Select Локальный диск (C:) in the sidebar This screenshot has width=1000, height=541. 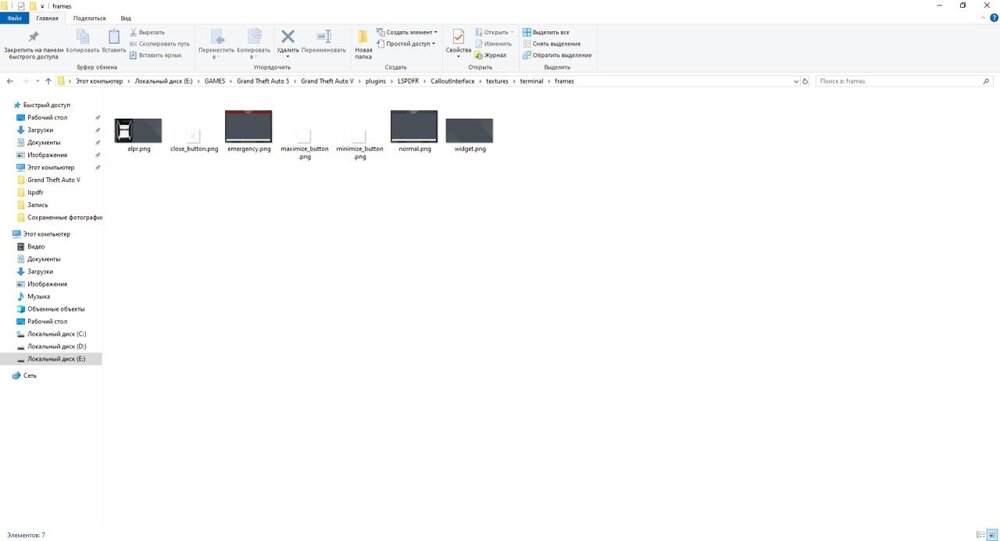click(x=56, y=334)
